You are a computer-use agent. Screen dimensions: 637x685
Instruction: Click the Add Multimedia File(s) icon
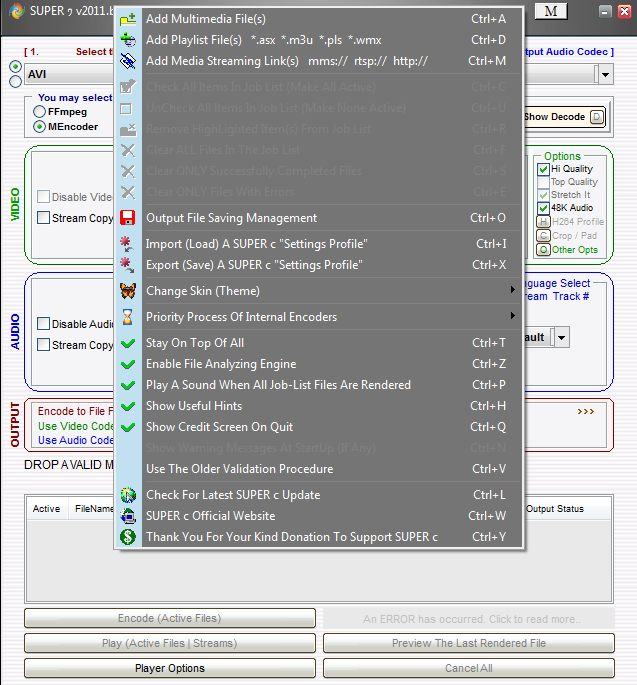(x=128, y=19)
